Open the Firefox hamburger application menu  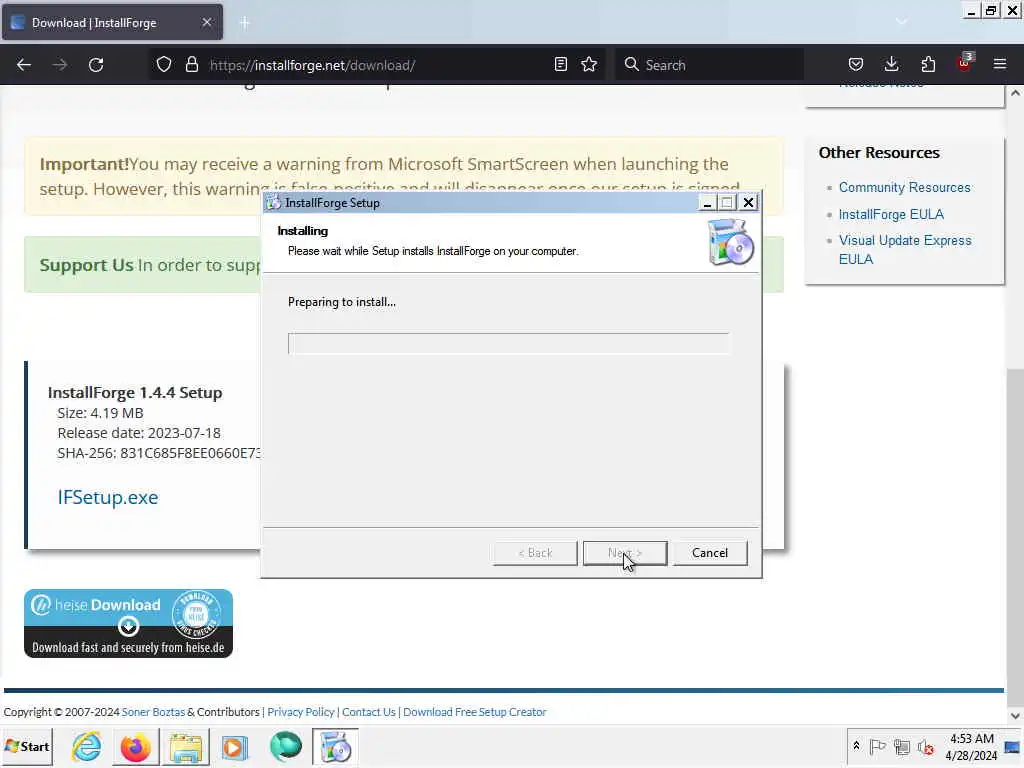tap(1000, 65)
